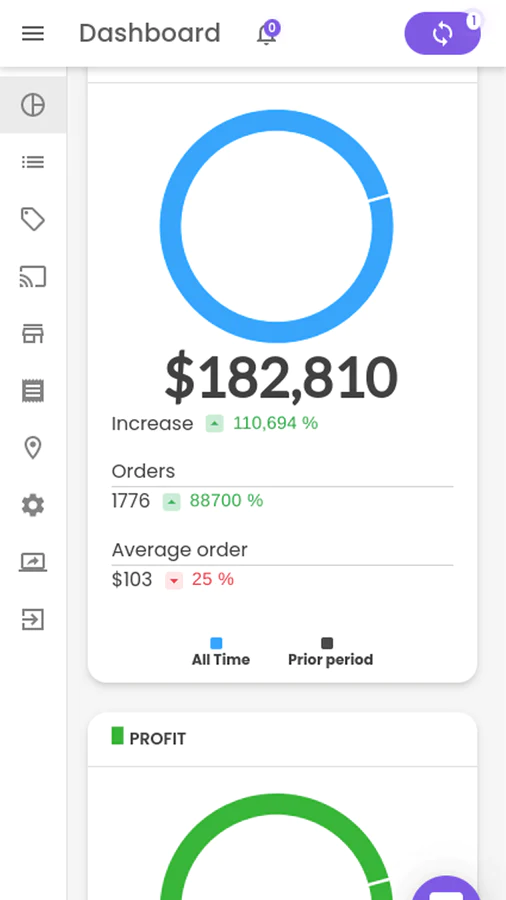Click the red down arrow beside 25 %
Image resolution: width=506 pixels, height=900 pixels.
[174, 581]
